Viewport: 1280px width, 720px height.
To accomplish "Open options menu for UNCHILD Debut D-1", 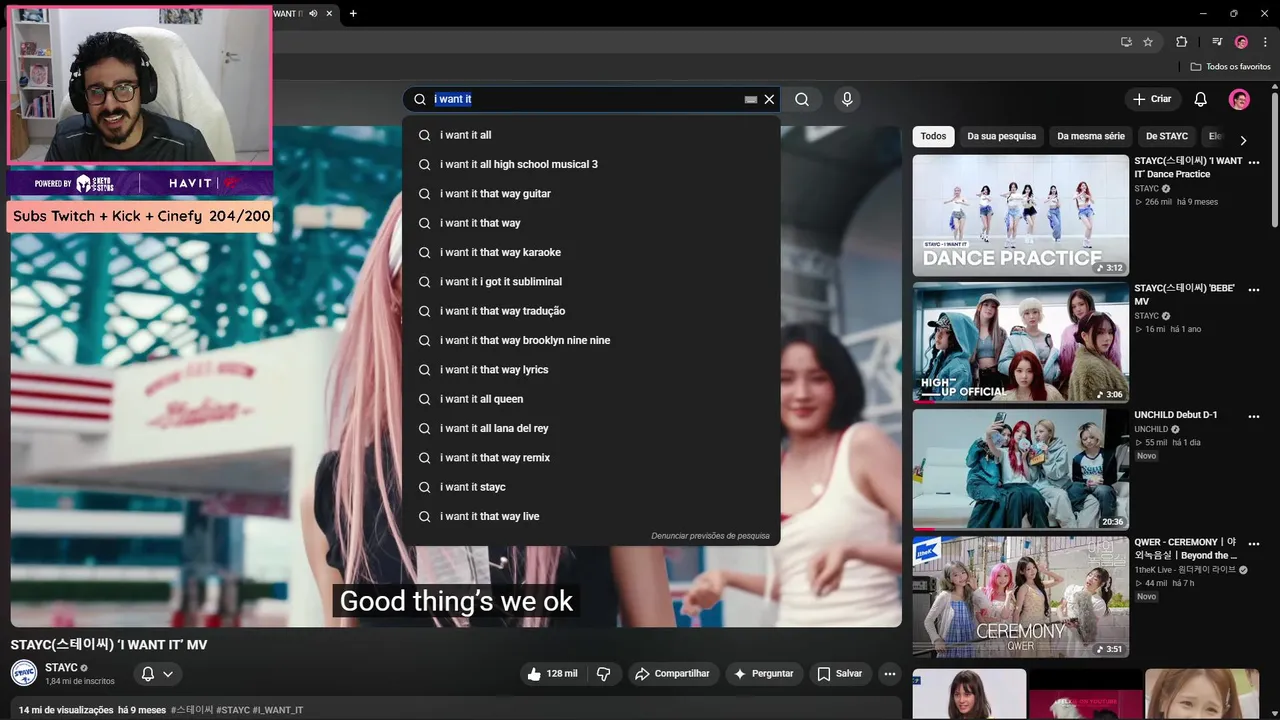I will 1254,416.
